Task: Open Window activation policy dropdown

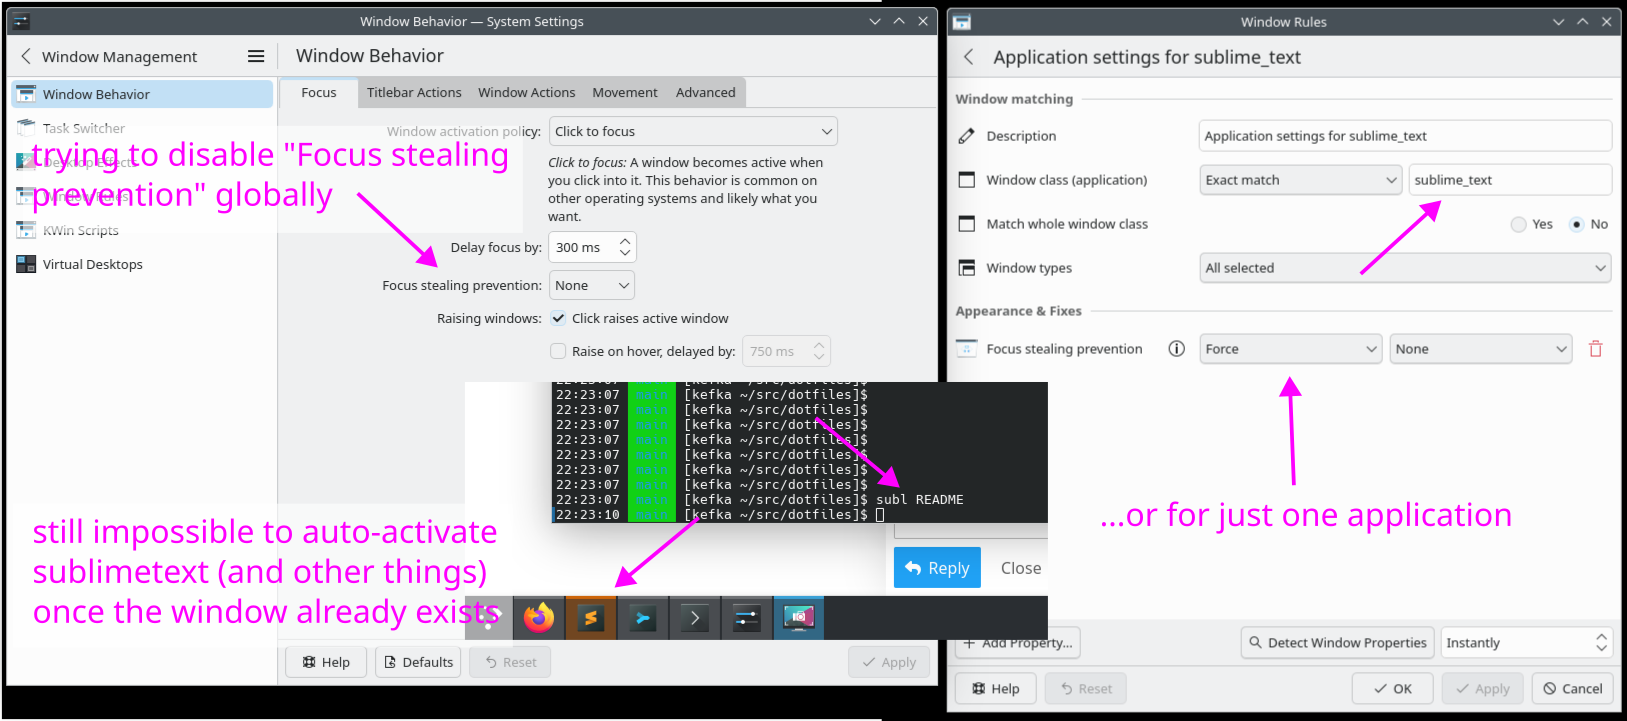Action: pyautogui.click(x=693, y=131)
